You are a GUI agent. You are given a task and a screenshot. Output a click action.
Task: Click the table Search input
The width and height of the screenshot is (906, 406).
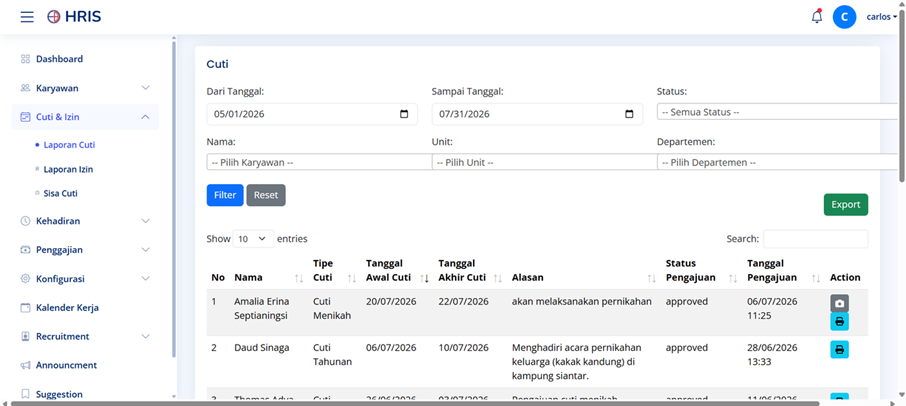click(x=815, y=239)
